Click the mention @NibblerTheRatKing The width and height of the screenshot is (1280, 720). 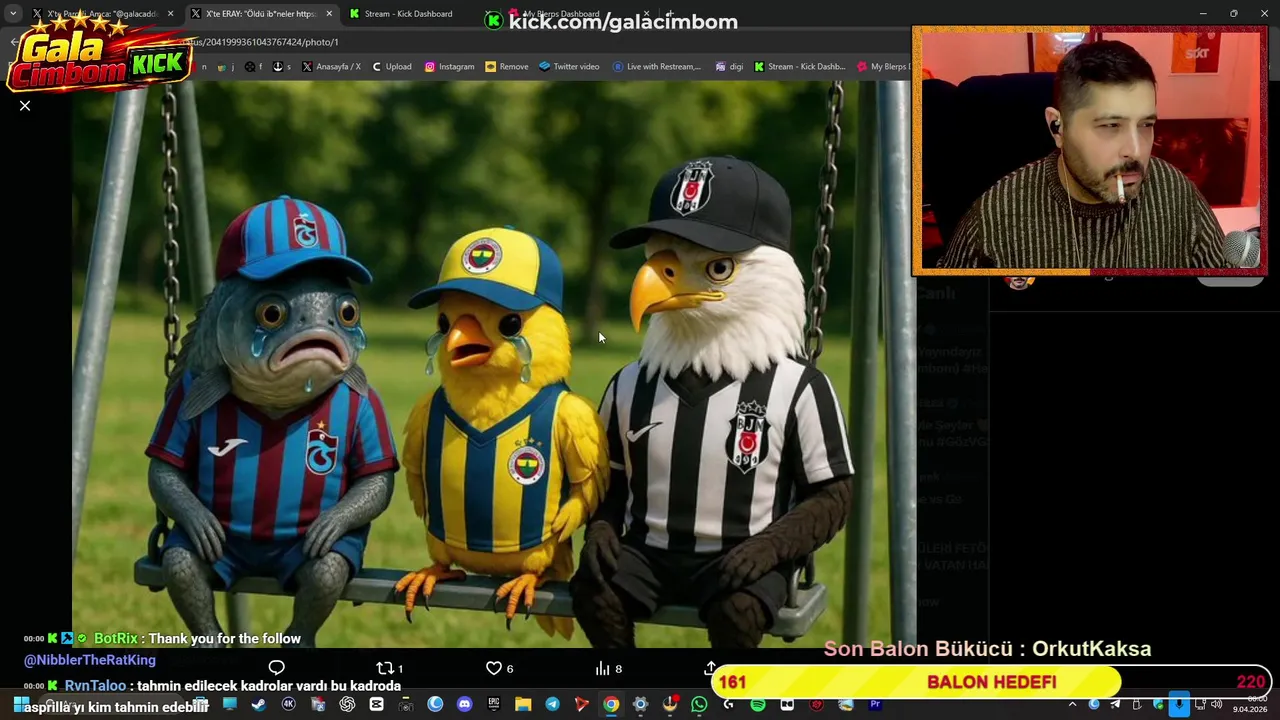point(90,660)
